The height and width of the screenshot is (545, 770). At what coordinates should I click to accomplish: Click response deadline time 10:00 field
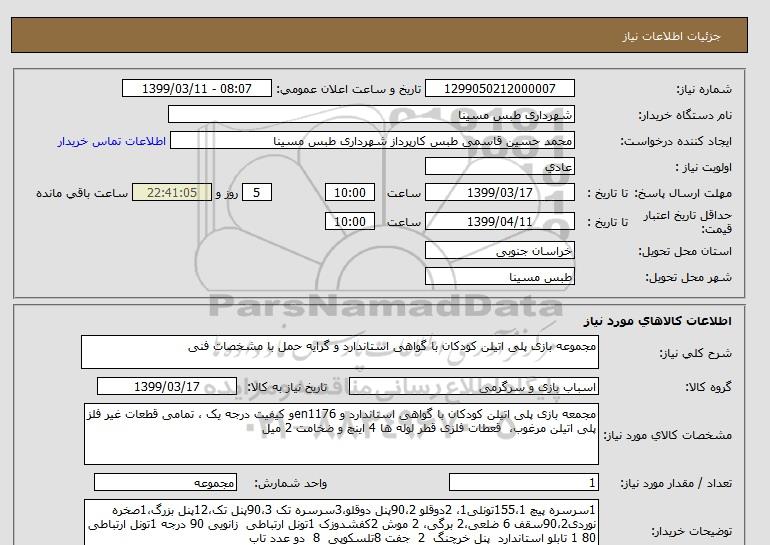[350, 192]
